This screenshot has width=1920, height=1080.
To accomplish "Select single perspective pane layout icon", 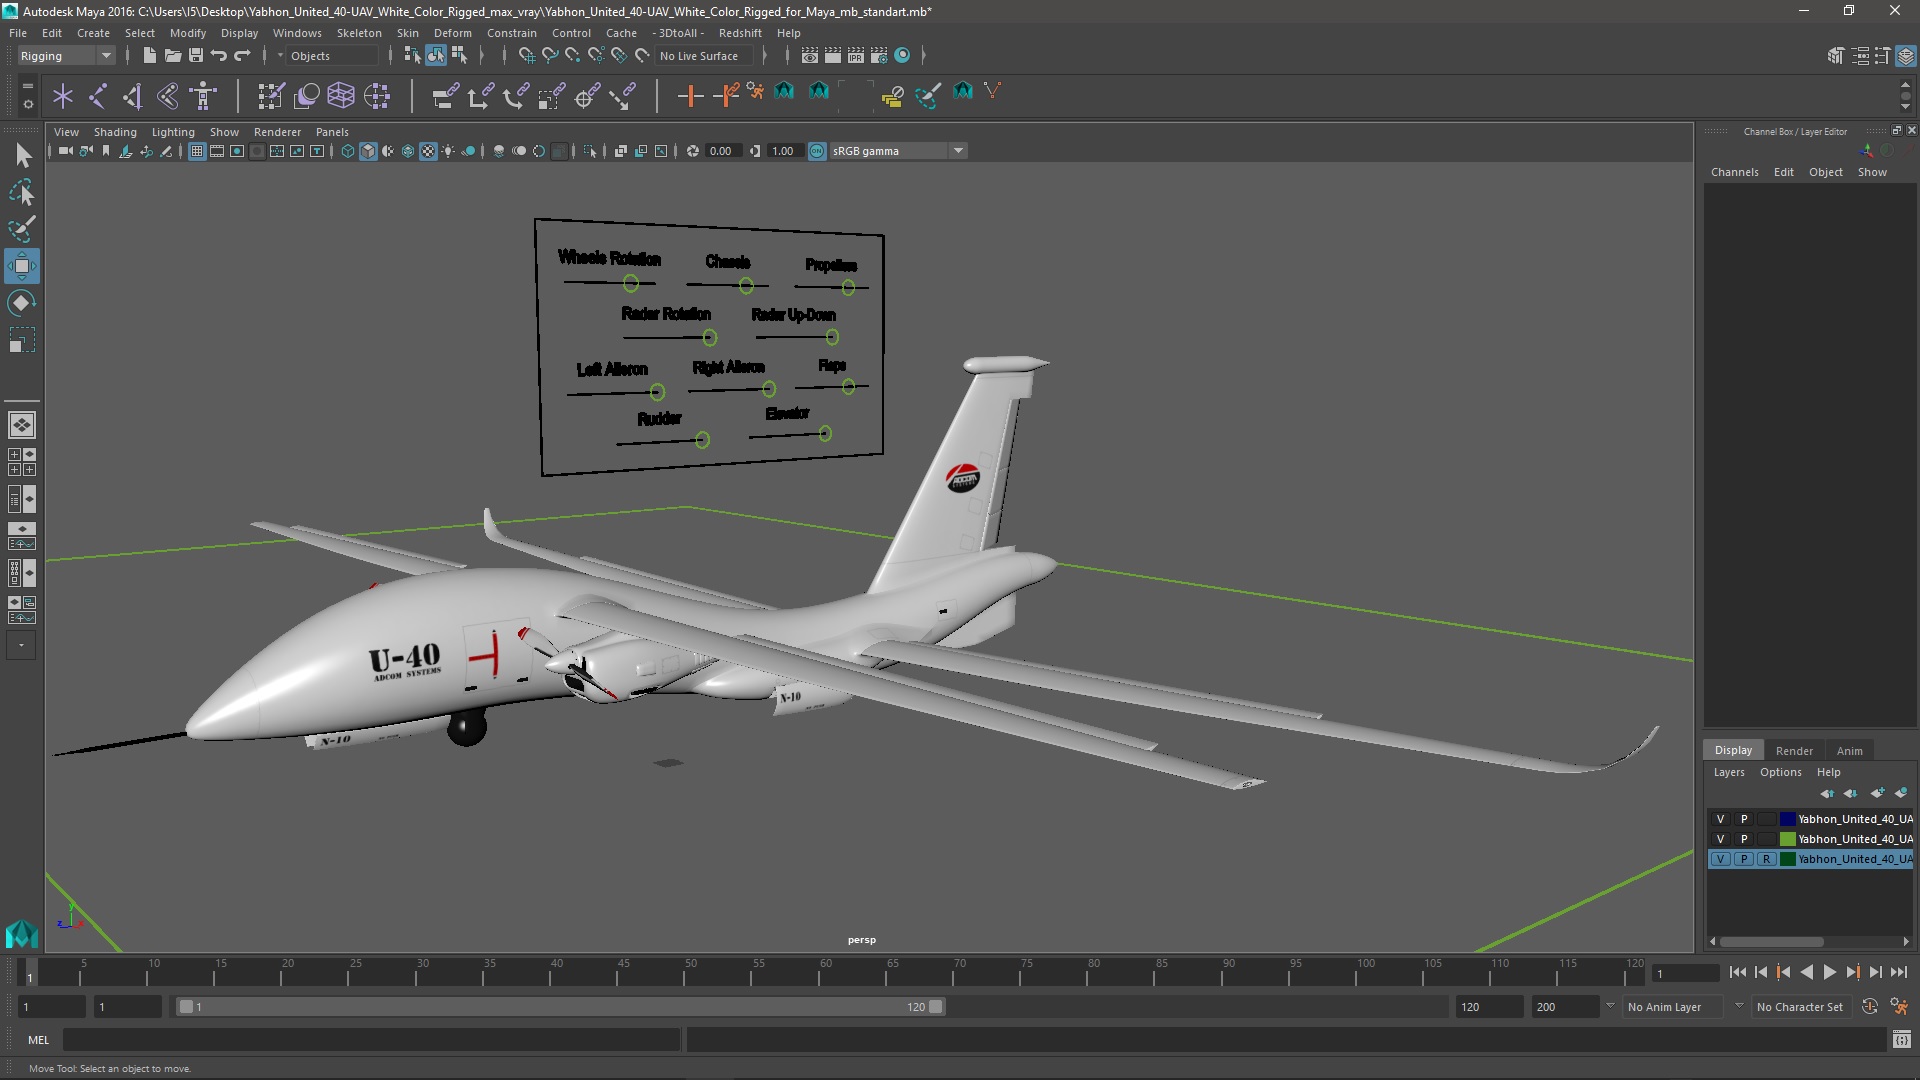I will click(x=22, y=425).
